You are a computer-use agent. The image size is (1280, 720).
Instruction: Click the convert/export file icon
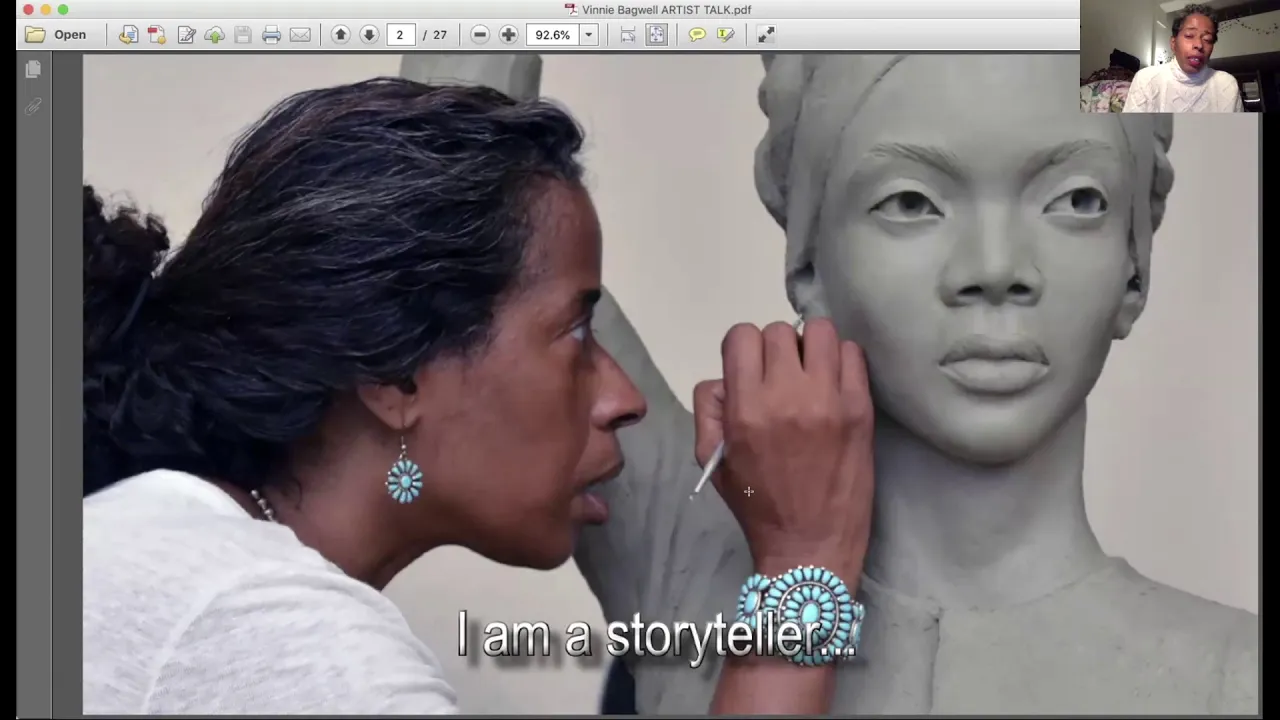128,35
